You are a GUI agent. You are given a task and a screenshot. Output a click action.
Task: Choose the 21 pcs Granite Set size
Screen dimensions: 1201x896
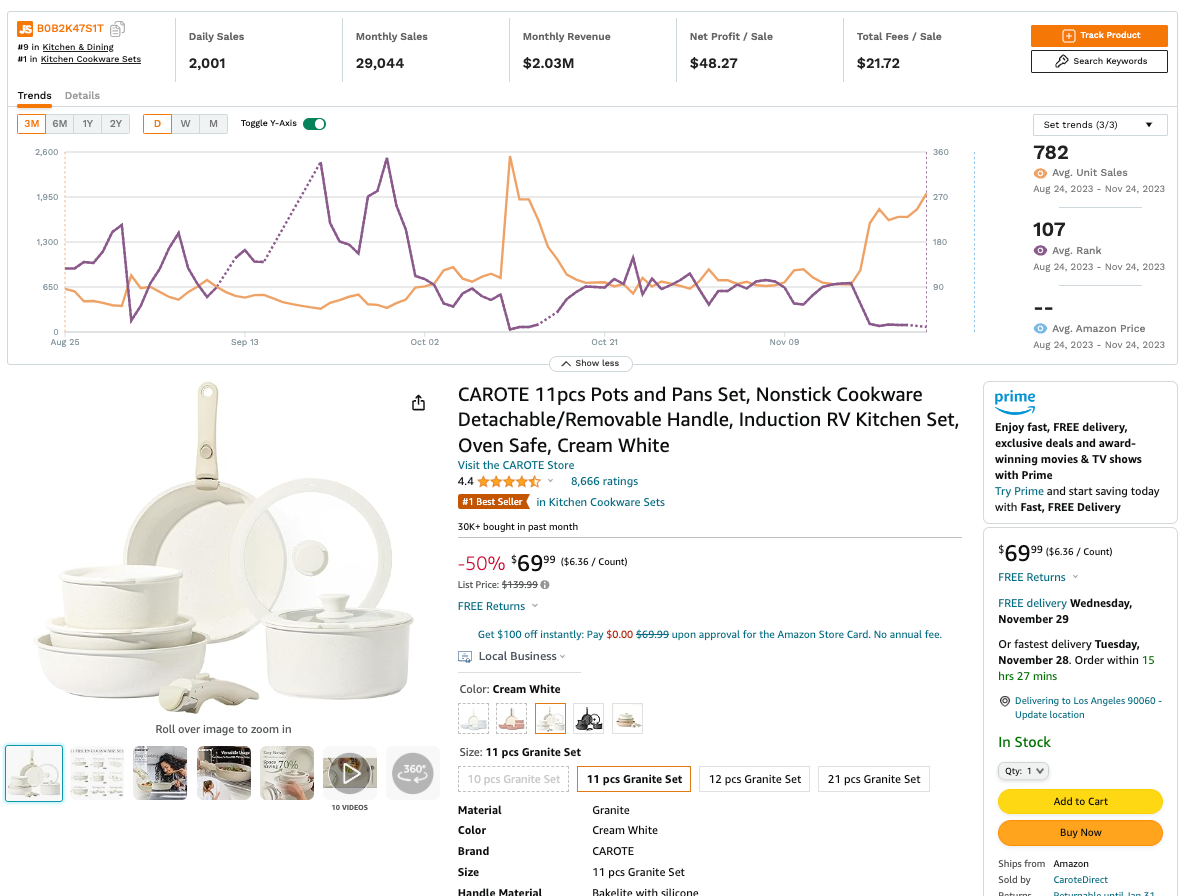pos(874,779)
